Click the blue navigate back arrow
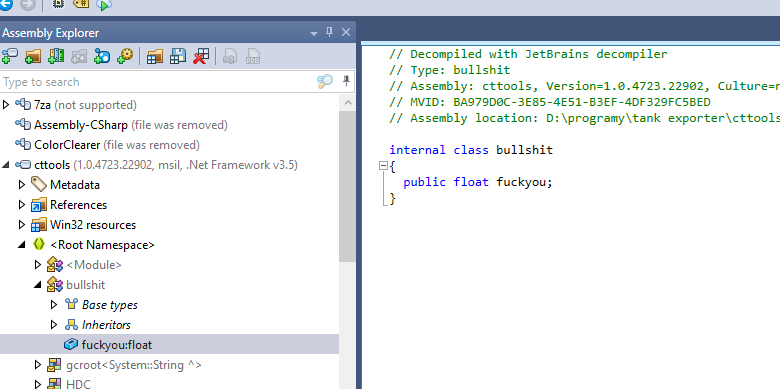 (5, 5)
